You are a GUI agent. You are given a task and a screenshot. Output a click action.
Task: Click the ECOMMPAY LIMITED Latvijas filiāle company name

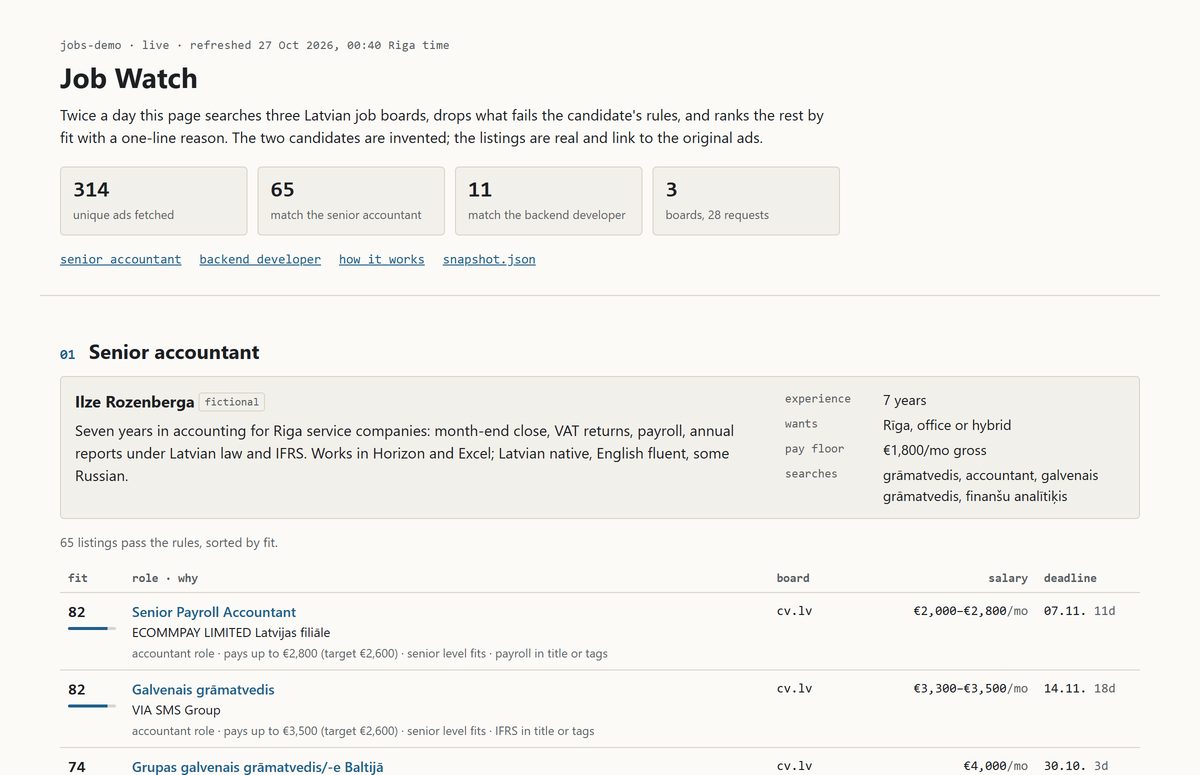coord(231,633)
